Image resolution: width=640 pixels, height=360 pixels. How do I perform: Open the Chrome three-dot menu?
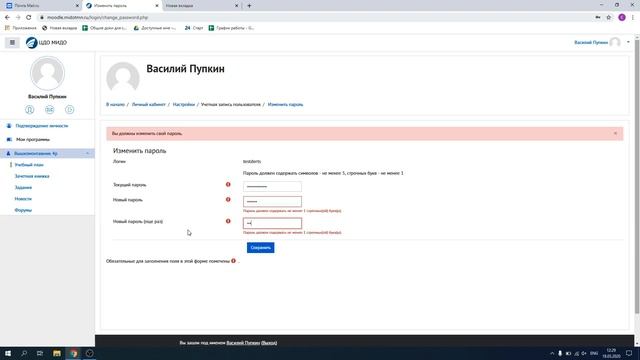pos(633,18)
